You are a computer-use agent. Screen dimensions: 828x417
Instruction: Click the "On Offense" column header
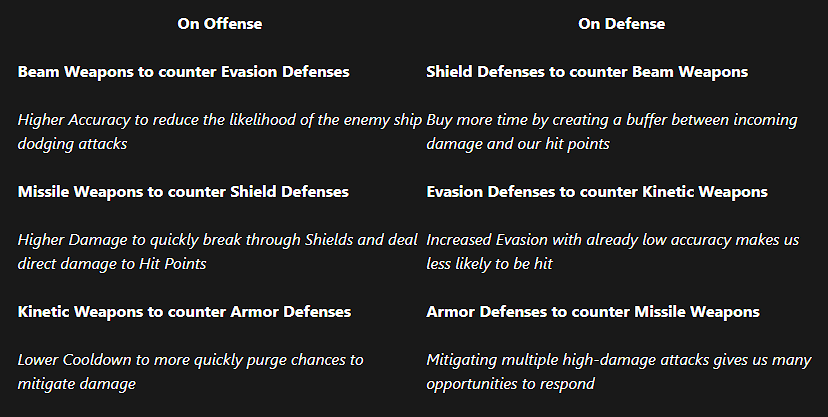(220, 24)
